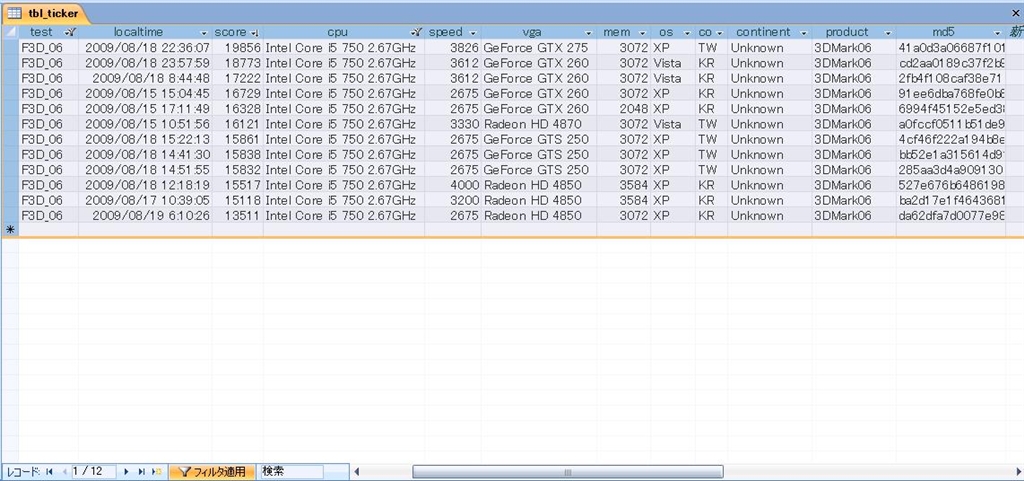
Task: Click md5 cell starting with 6994f45
Action: 951,109
